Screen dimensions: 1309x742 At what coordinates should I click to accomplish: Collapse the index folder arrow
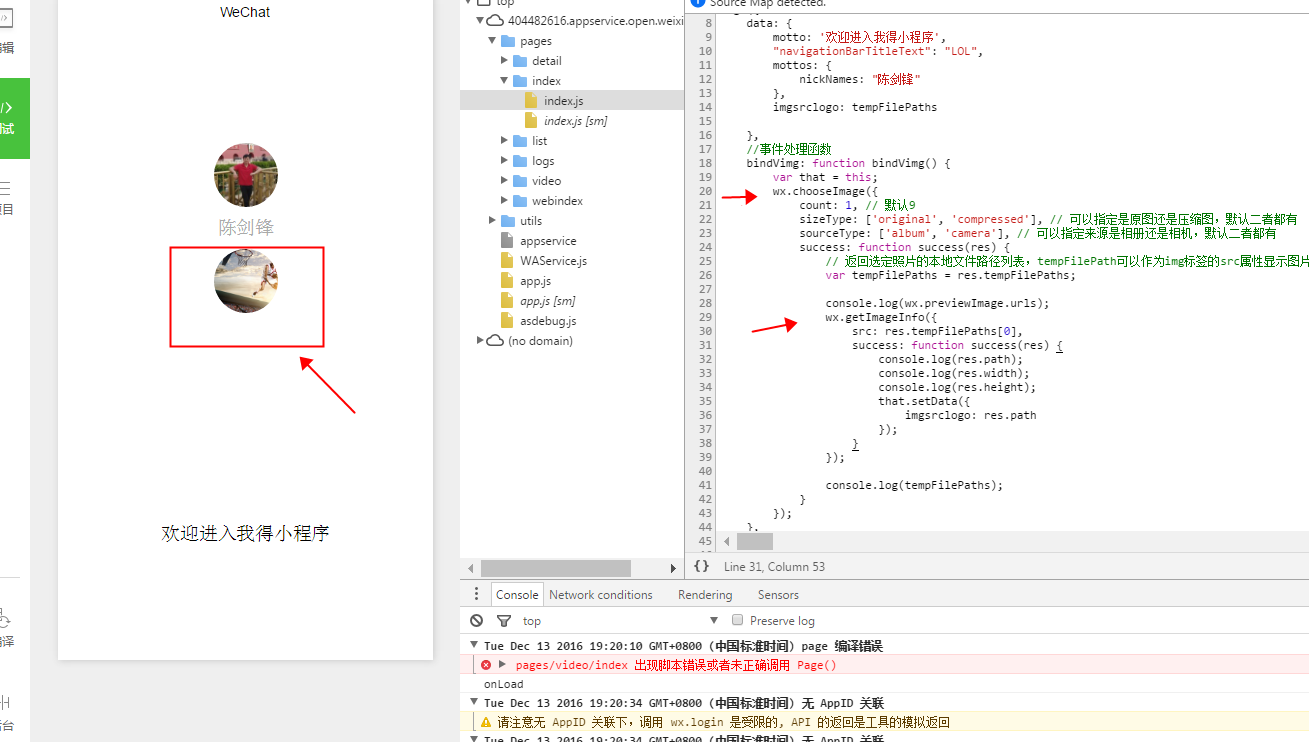click(x=505, y=81)
